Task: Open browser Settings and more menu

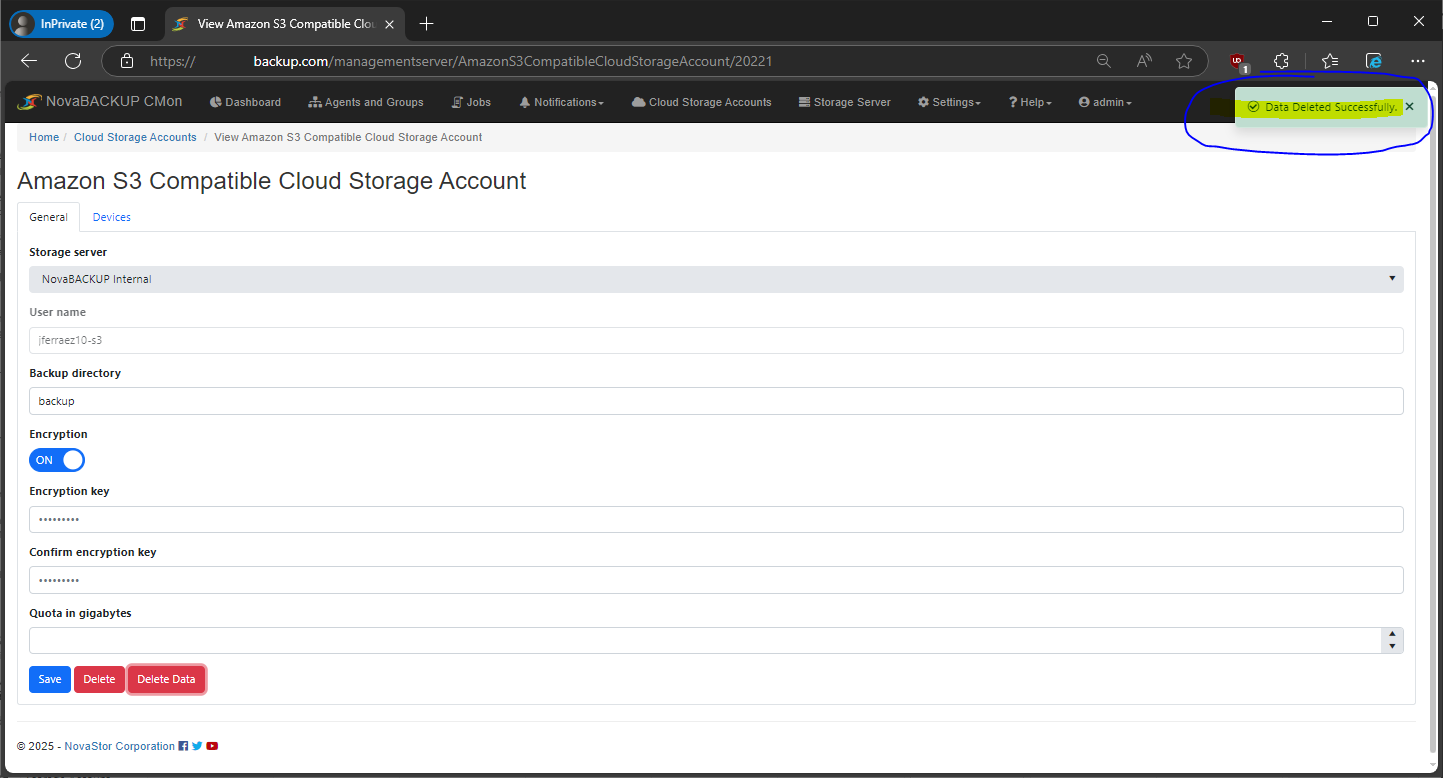Action: coord(1418,61)
